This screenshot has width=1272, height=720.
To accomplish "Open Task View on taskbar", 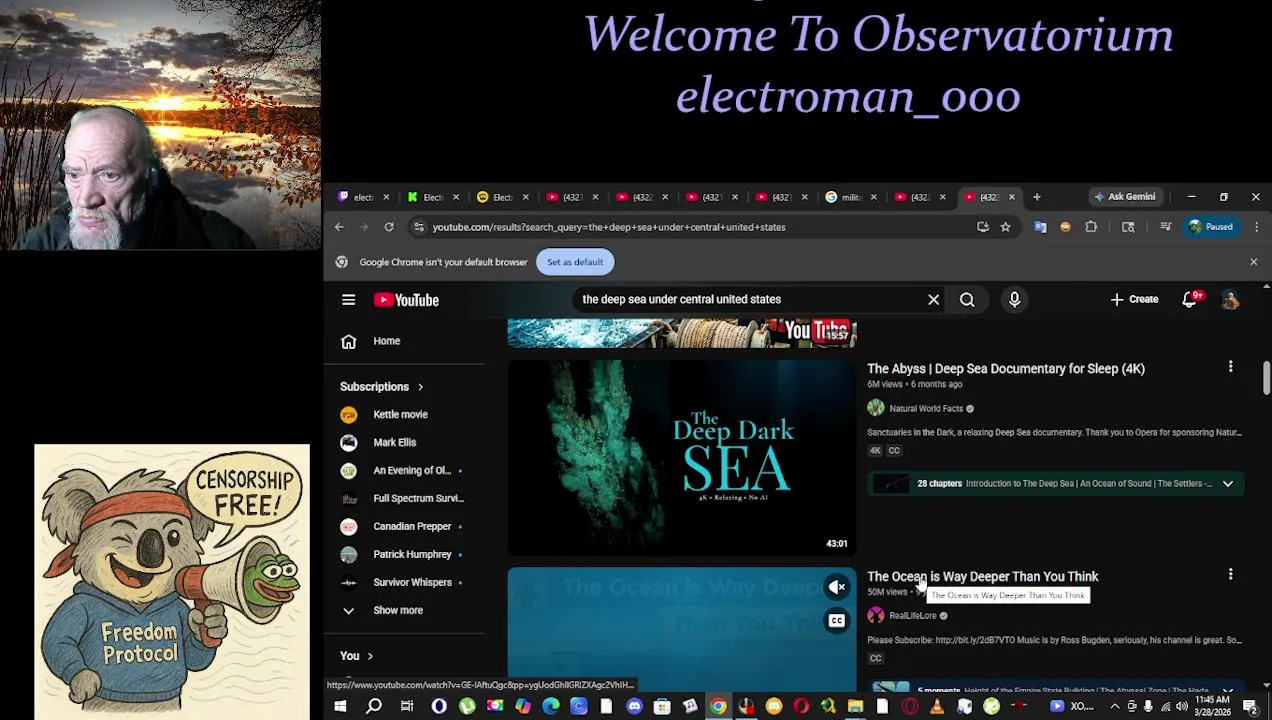I will tap(407, 707).
